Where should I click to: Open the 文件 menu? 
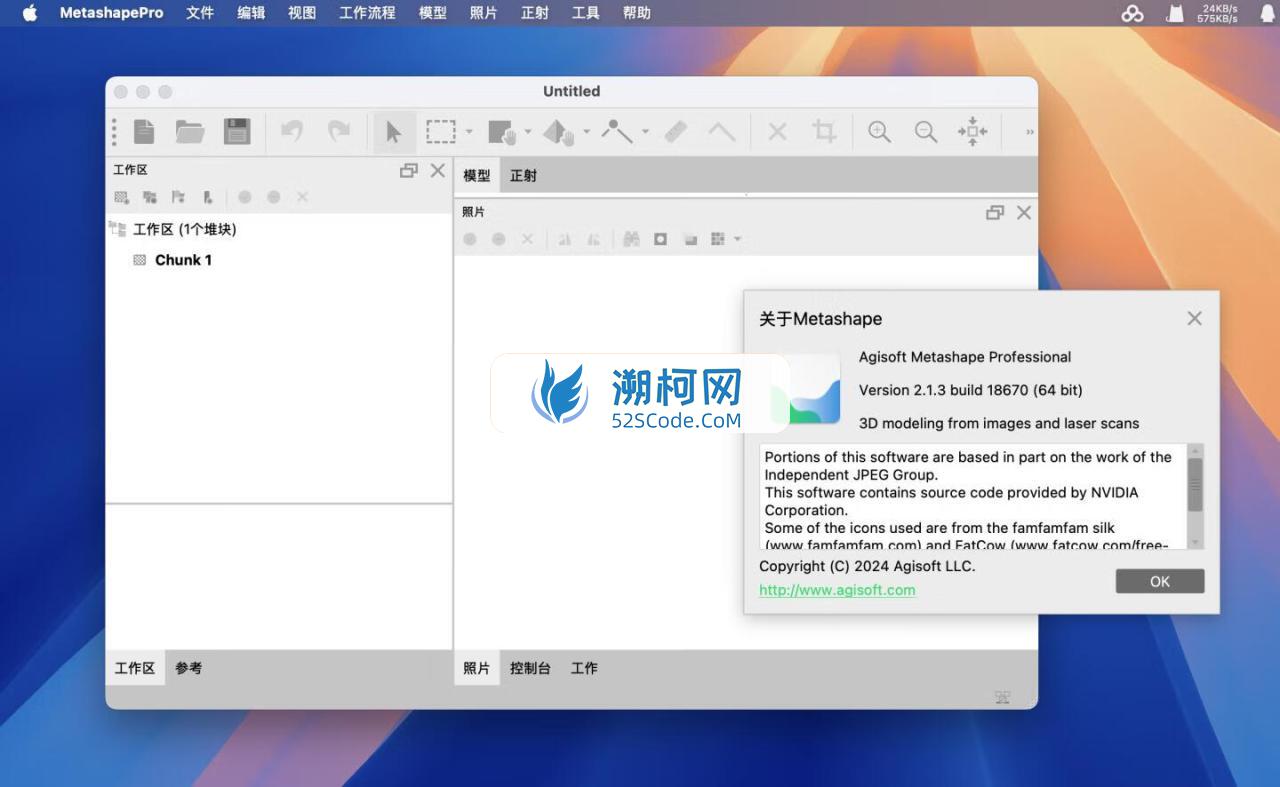(200, 13)
